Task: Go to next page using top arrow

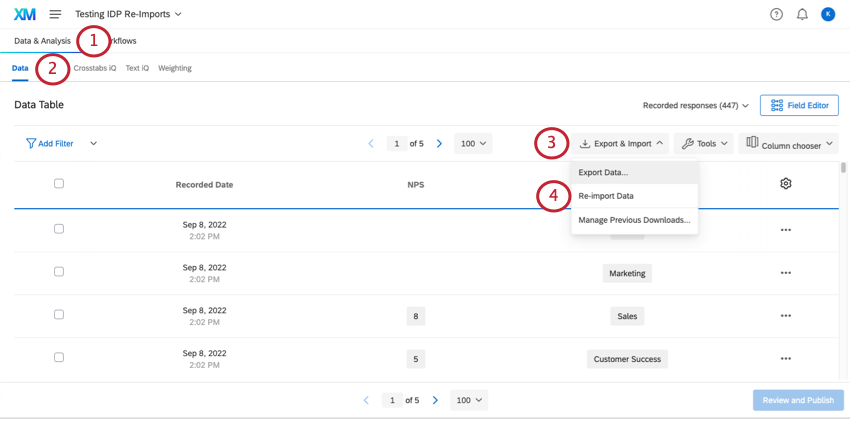Action: pyautogui.click(x=439, y=144)
